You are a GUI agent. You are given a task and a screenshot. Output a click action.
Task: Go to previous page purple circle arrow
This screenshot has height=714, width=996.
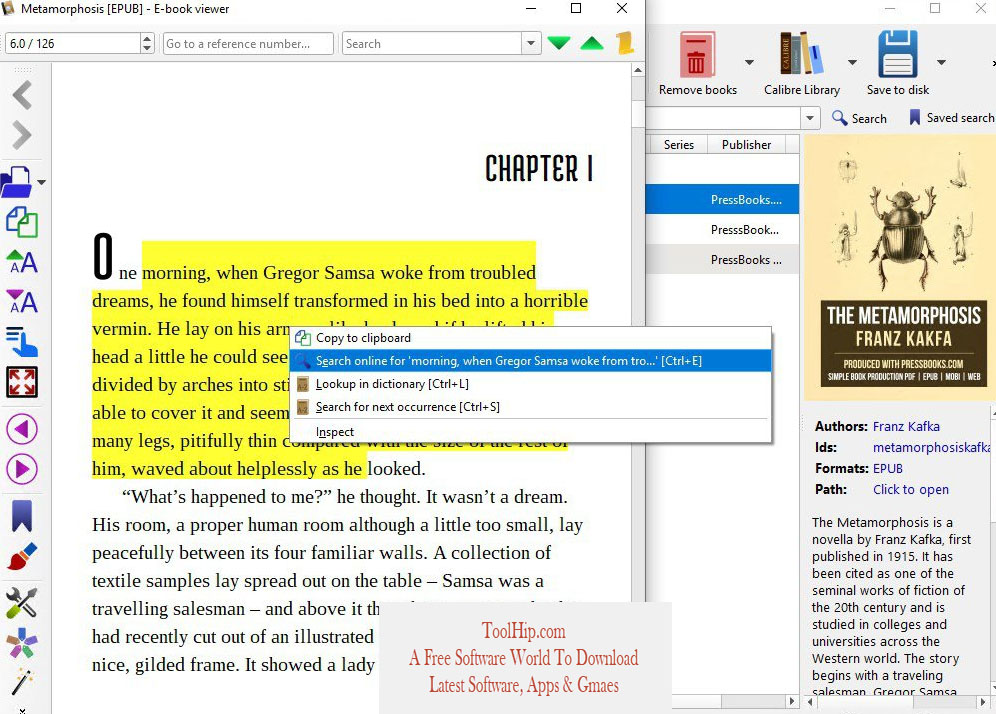point(22,429)
